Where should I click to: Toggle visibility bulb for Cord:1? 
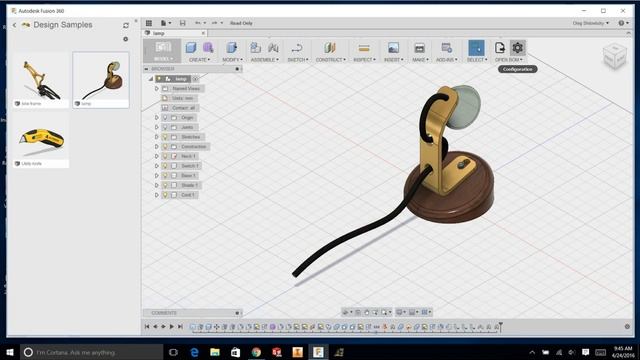coord(165,195)
